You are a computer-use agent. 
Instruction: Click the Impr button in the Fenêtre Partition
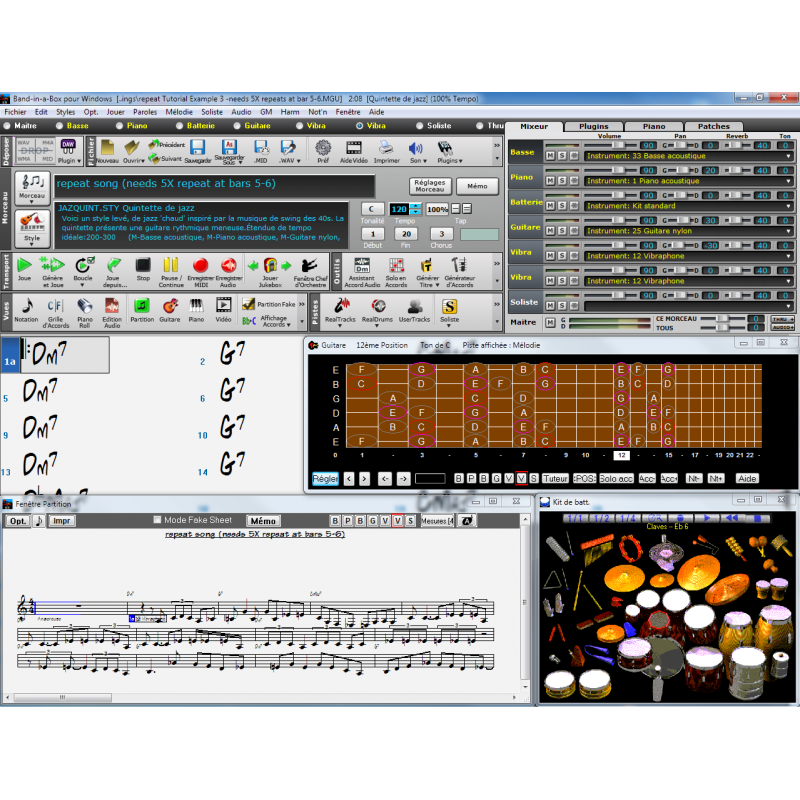click(x=62, y=521)
